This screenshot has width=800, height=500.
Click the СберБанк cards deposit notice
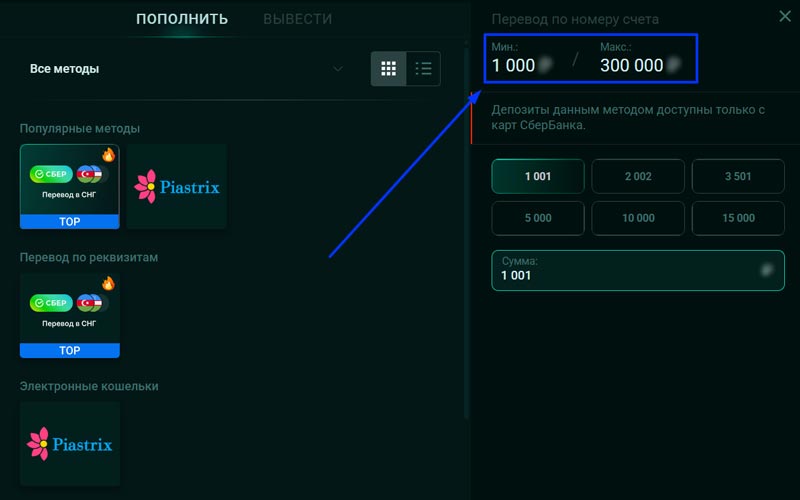click(628, 117)
